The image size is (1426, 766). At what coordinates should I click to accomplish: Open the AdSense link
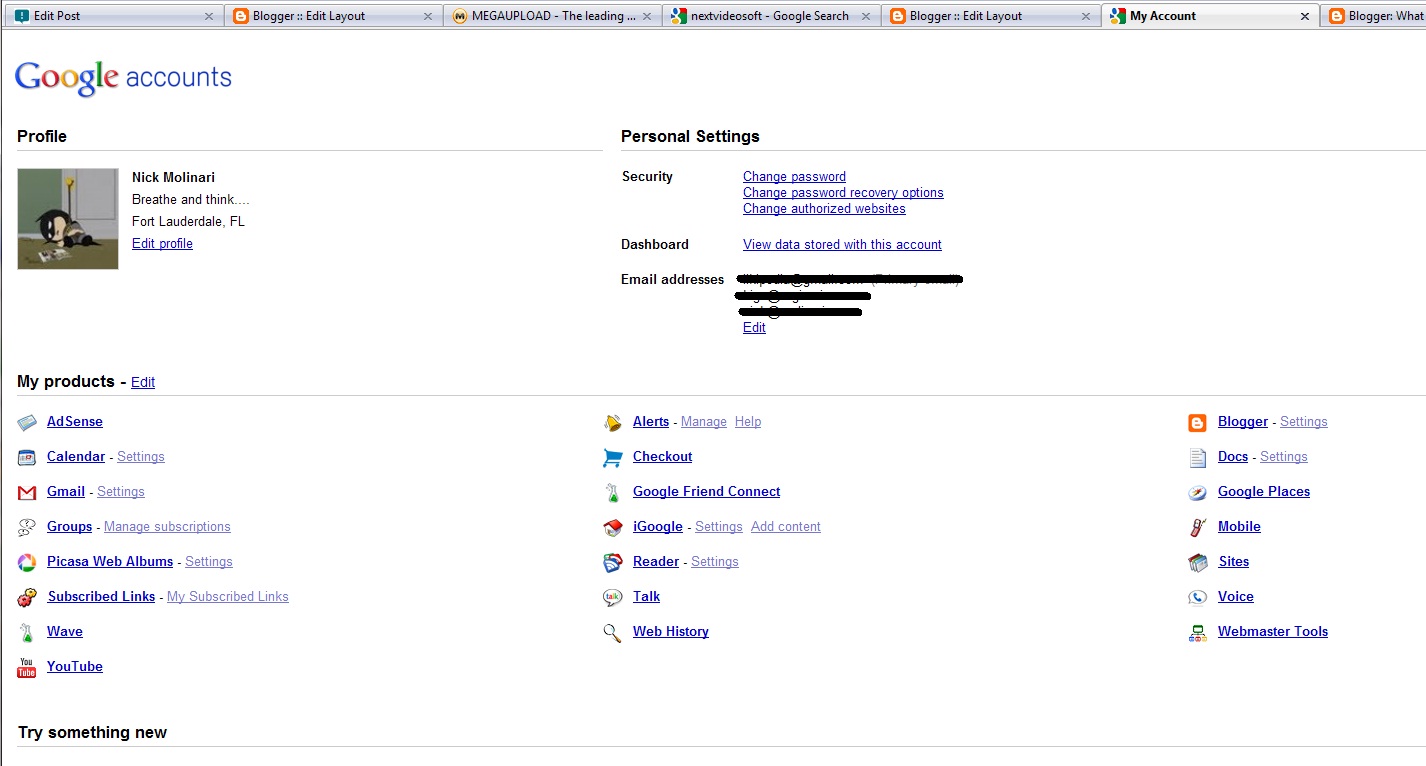(x=75, y=422)
